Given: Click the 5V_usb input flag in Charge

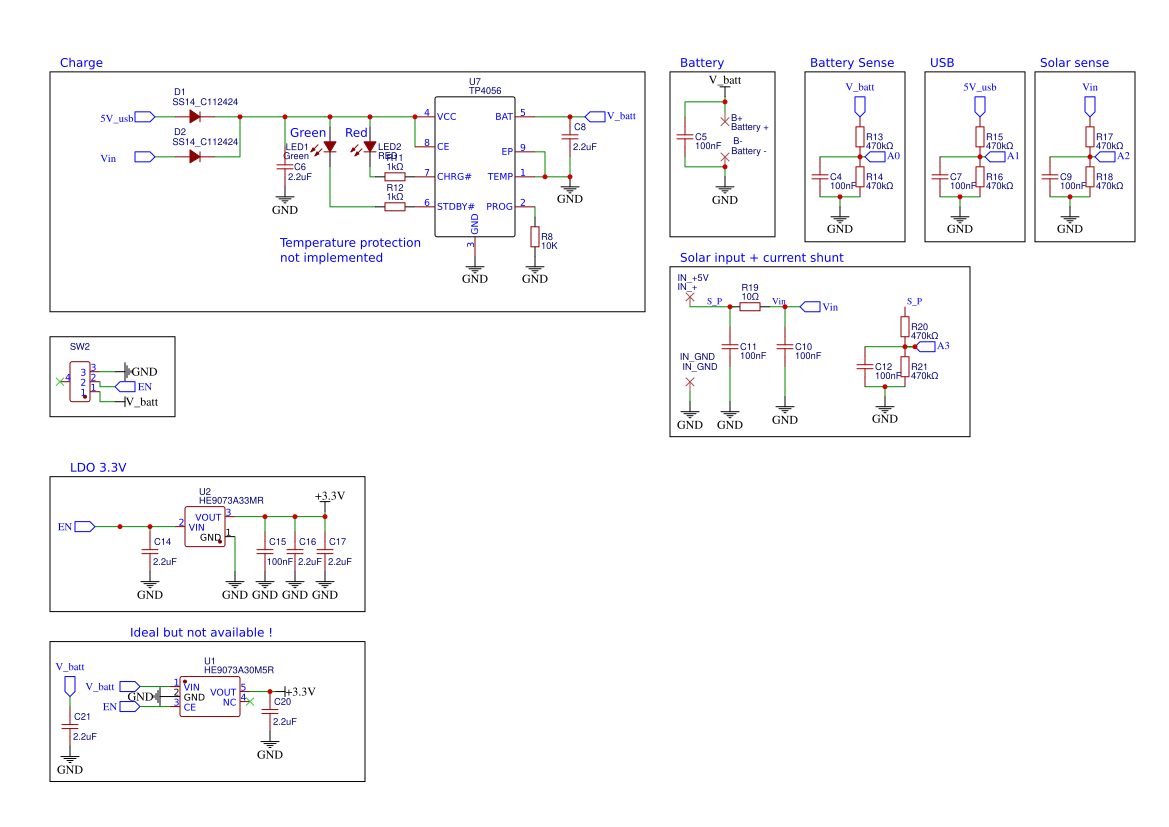Looking at the screenshot, I should (x=145, y=116).
